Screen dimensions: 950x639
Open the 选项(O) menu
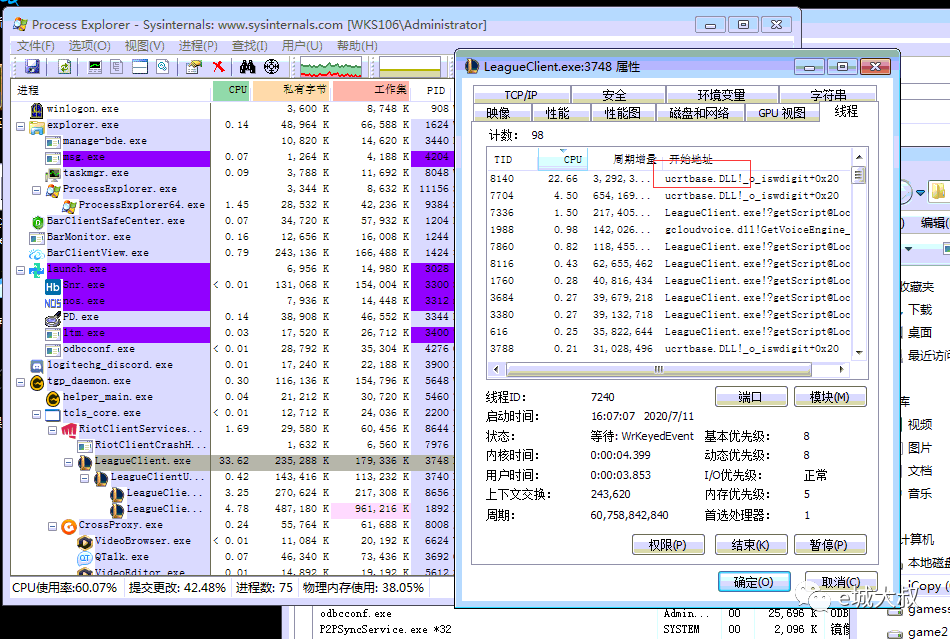point(89,45)
